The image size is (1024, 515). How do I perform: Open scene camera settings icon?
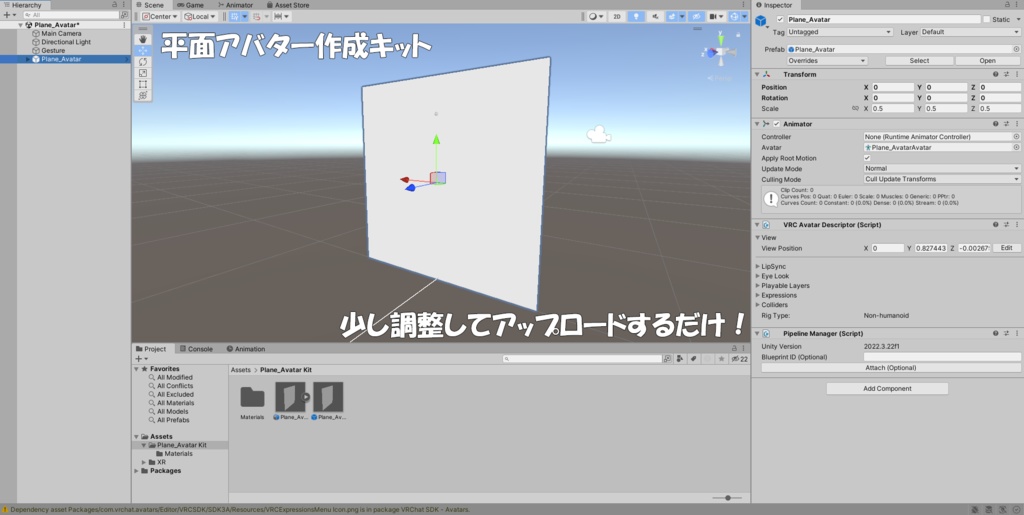pos(714,16)
